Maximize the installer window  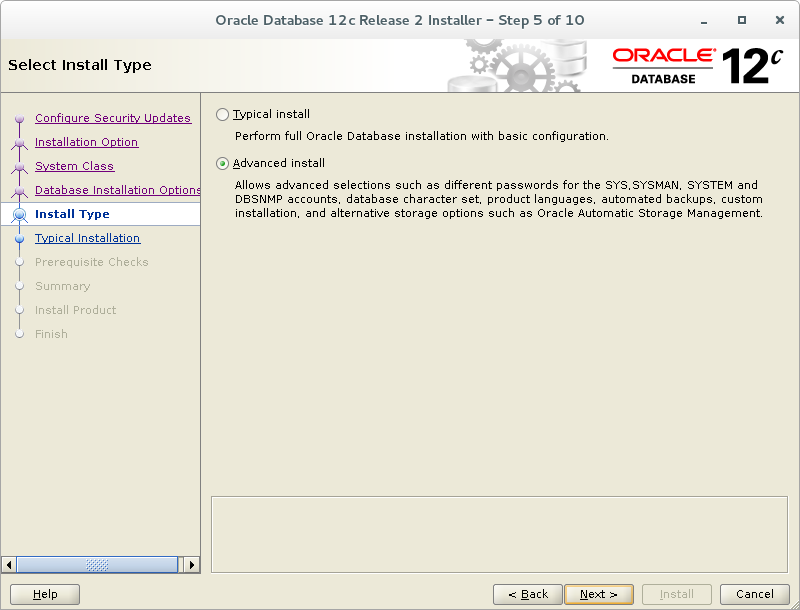742,20
